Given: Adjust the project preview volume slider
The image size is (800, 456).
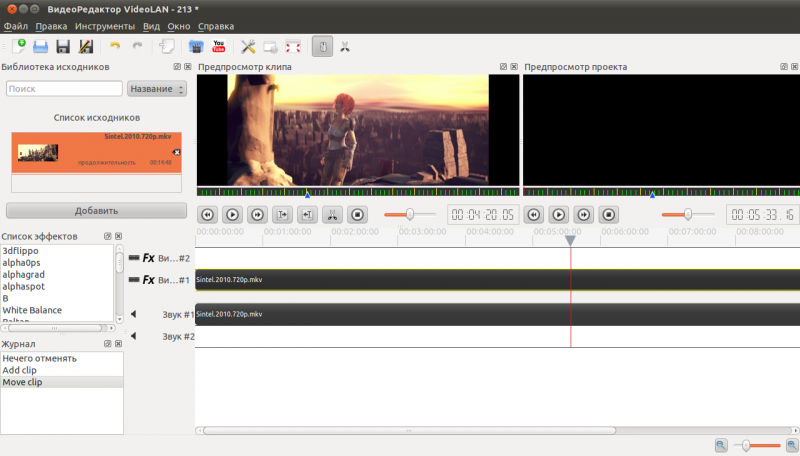Looking at the screenshot, I should click(688, 214).
